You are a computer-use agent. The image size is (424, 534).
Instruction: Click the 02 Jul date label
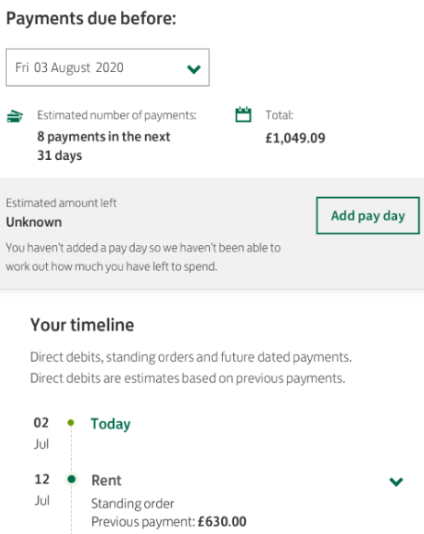pos(41,433)
